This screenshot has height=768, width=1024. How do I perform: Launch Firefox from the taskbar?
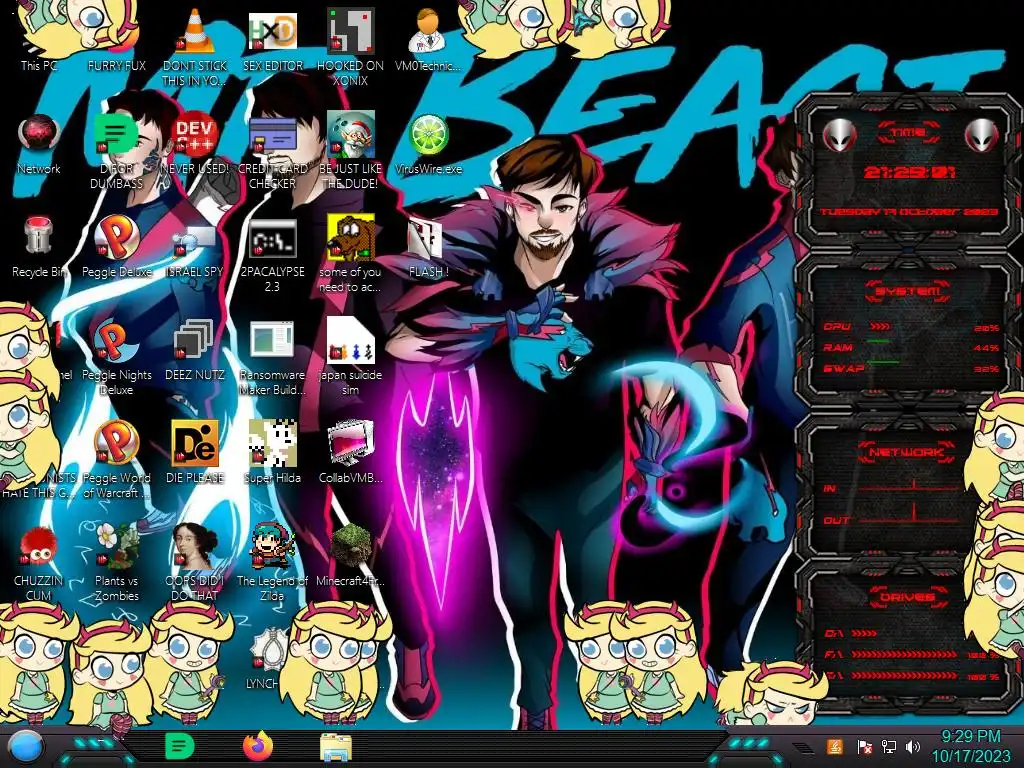pos(258,746)
